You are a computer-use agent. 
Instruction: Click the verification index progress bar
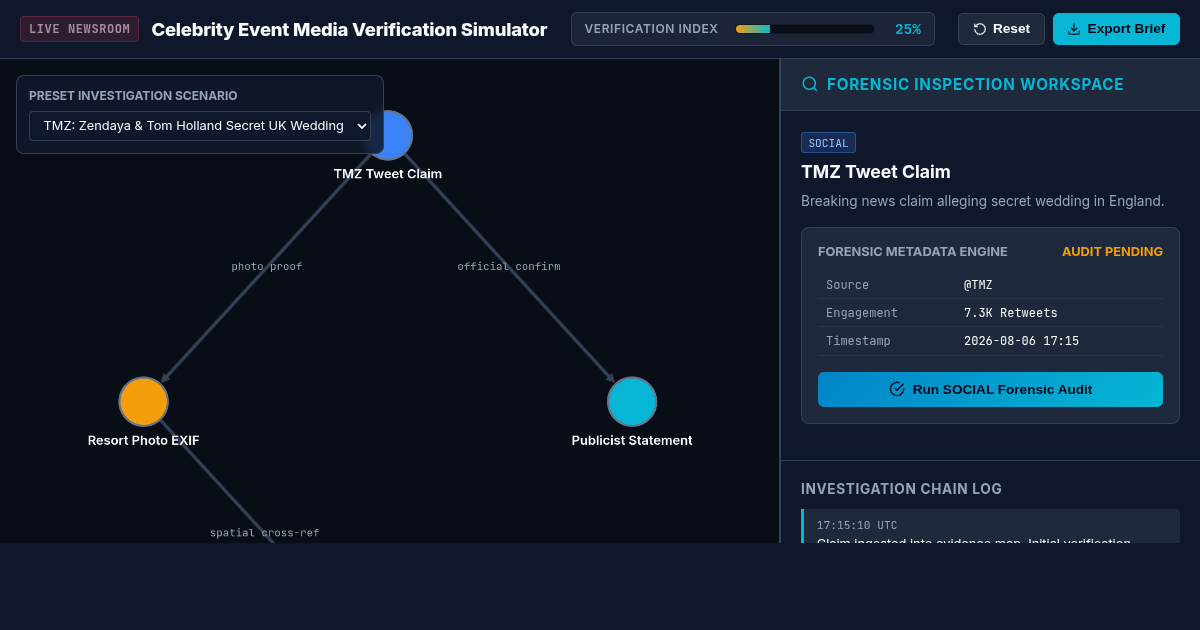coord(805,29)
